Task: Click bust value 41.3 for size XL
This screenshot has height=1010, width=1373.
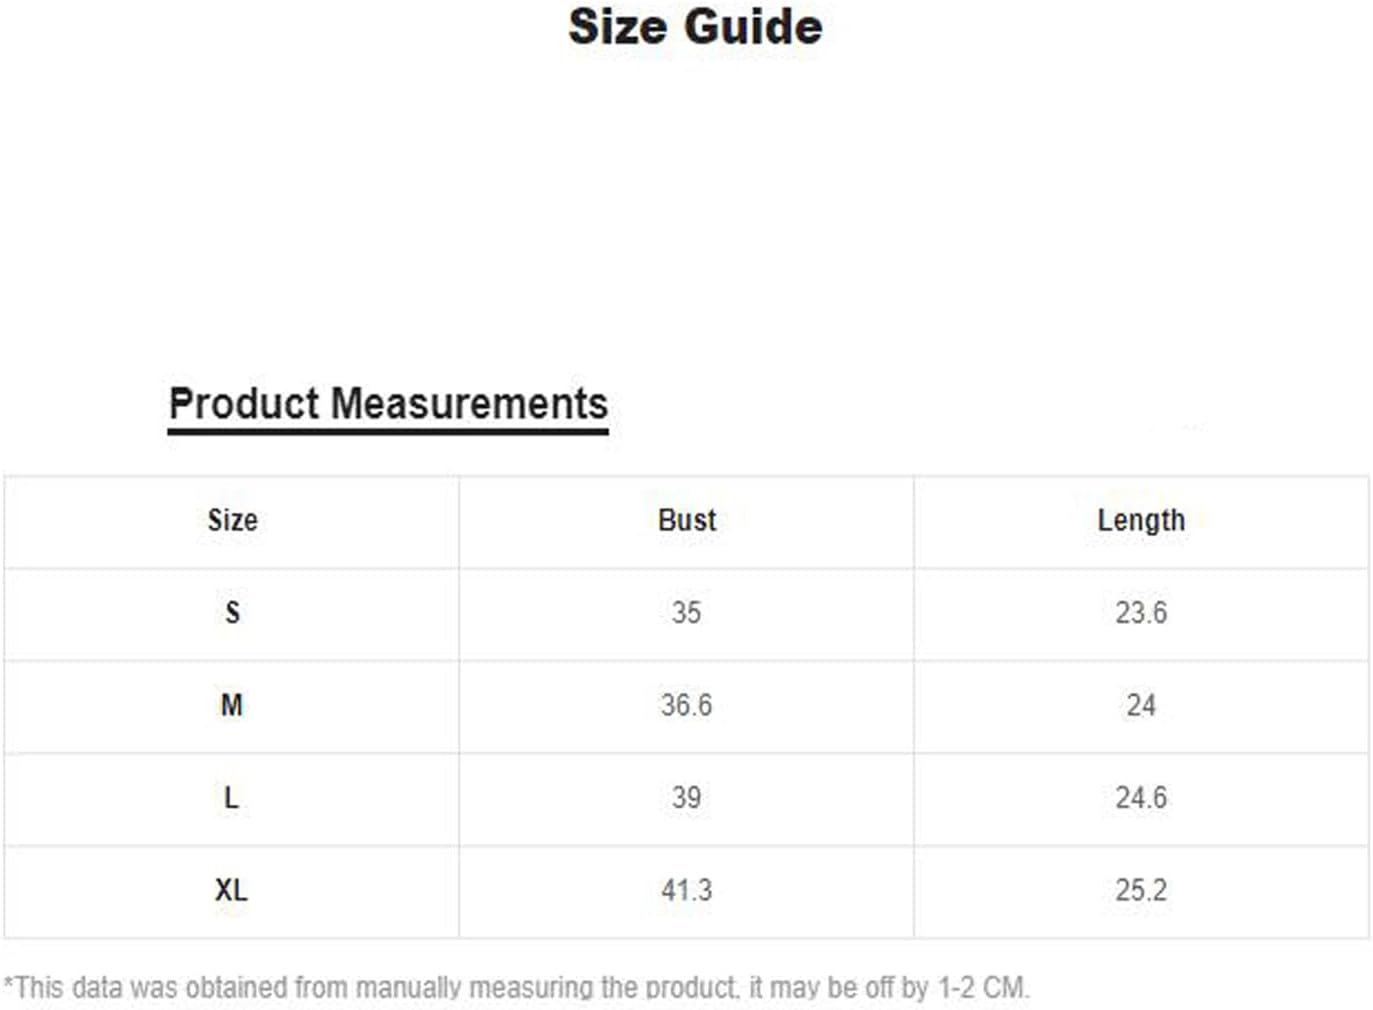Action: point(686,890)
